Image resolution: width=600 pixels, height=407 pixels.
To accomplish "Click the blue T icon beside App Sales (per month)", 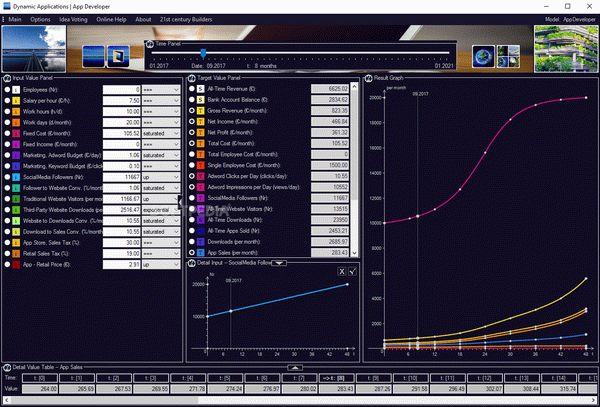I will pos(201,252).
